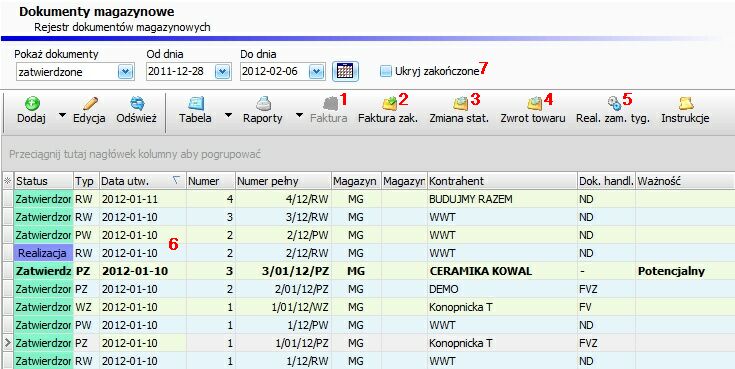Open Instrukcje toolbar icon
The width and height of the screenshot is (735, 369).
[x=686, y=103]
